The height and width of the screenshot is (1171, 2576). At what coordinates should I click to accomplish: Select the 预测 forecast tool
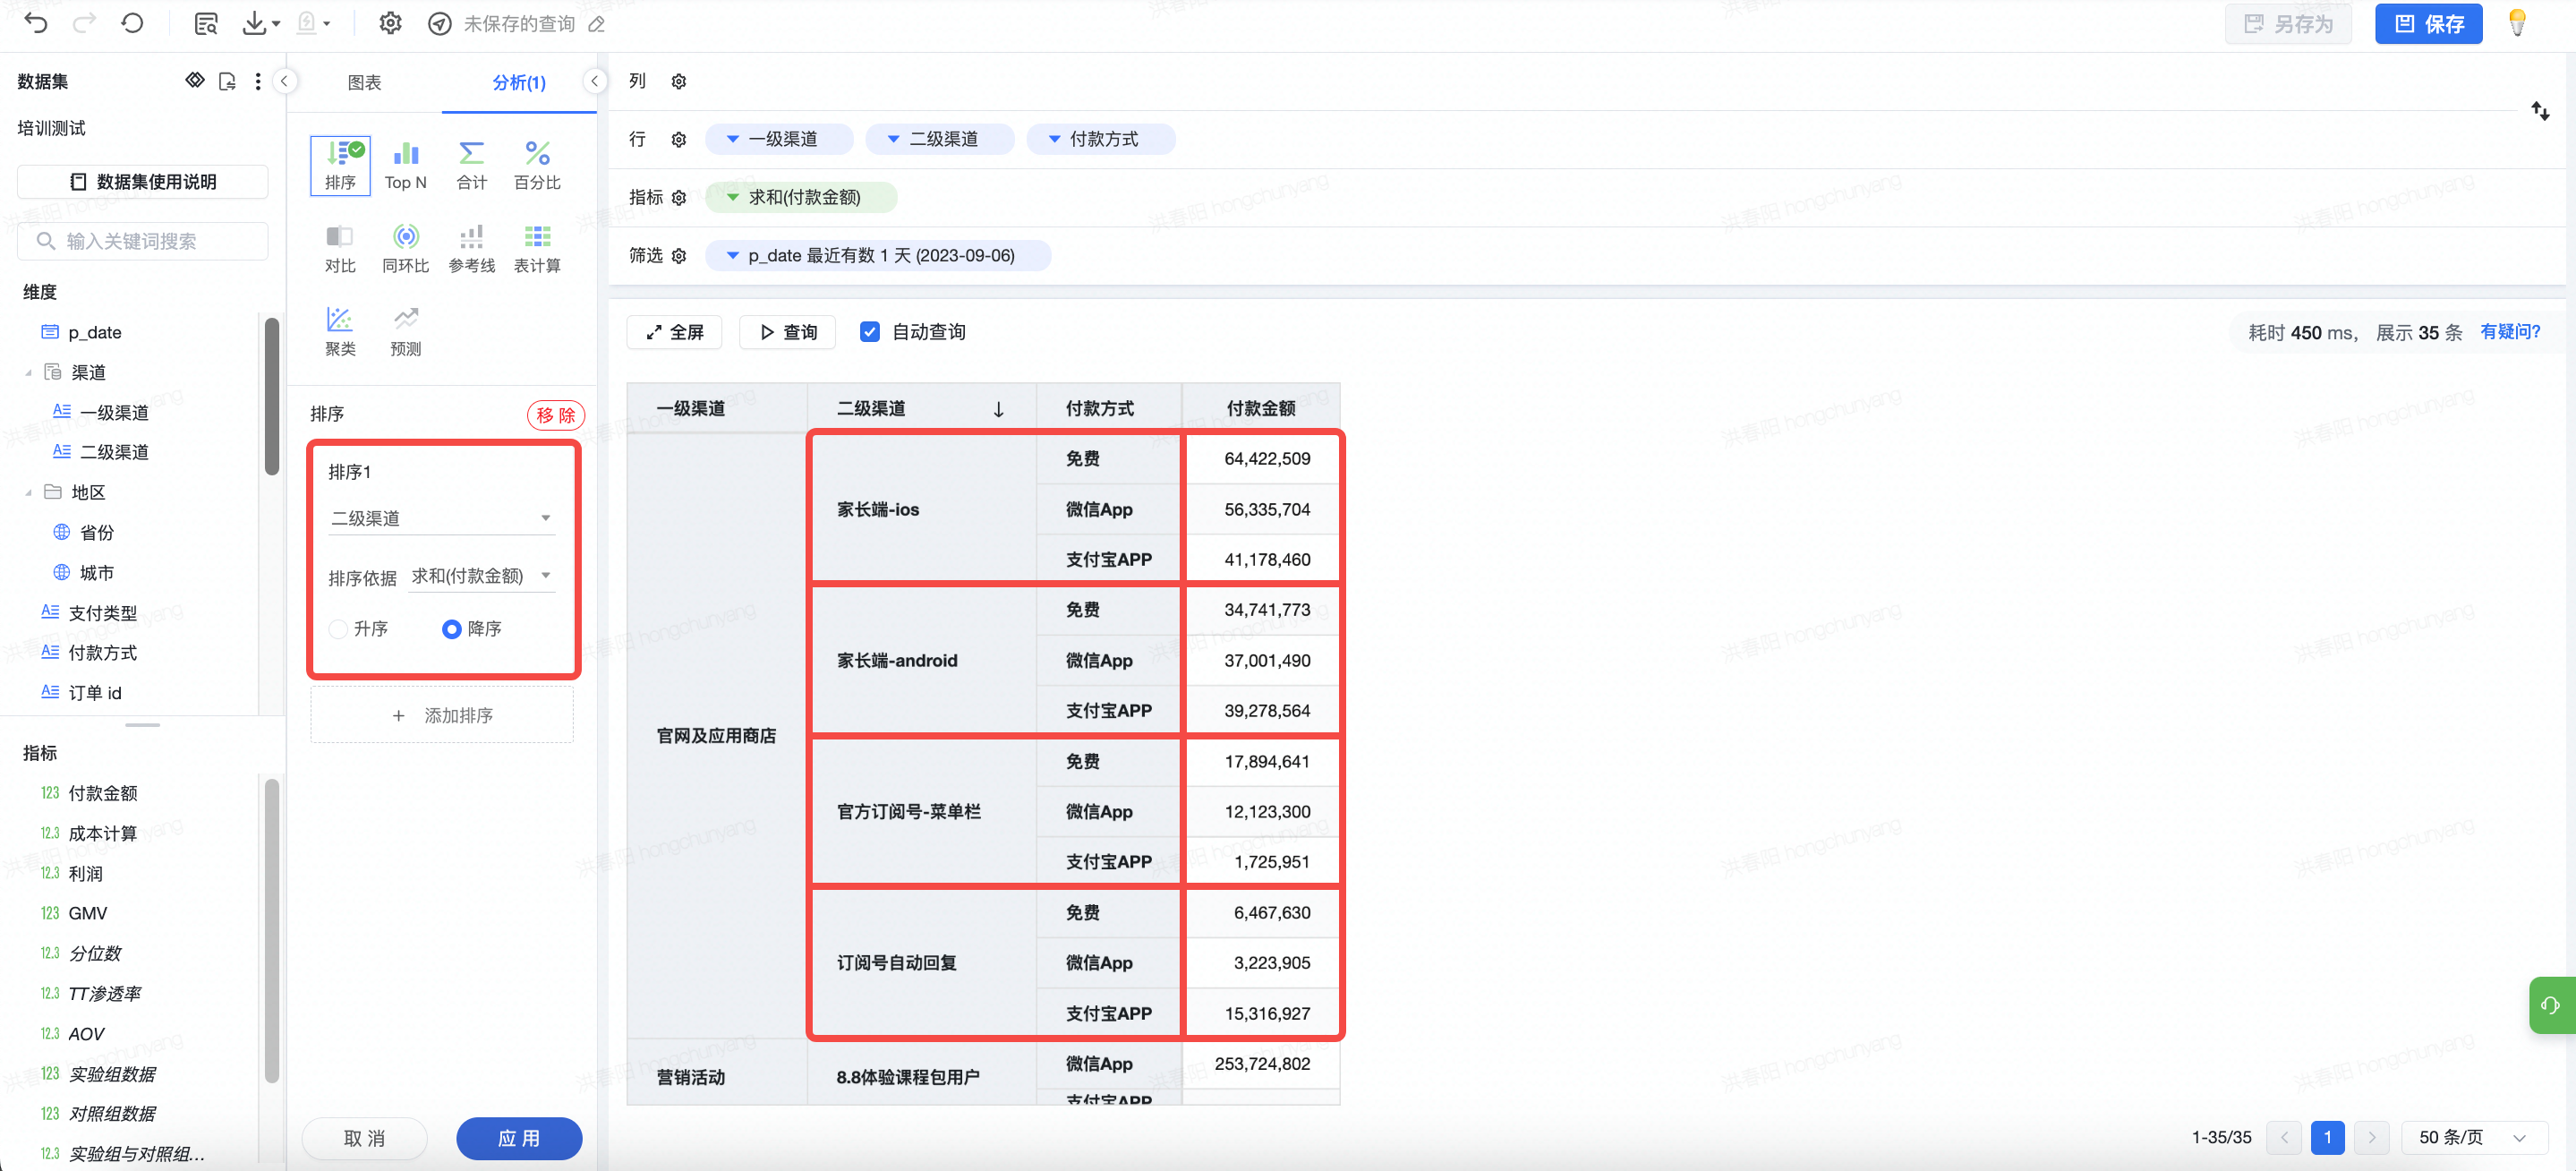click(405, 332)
